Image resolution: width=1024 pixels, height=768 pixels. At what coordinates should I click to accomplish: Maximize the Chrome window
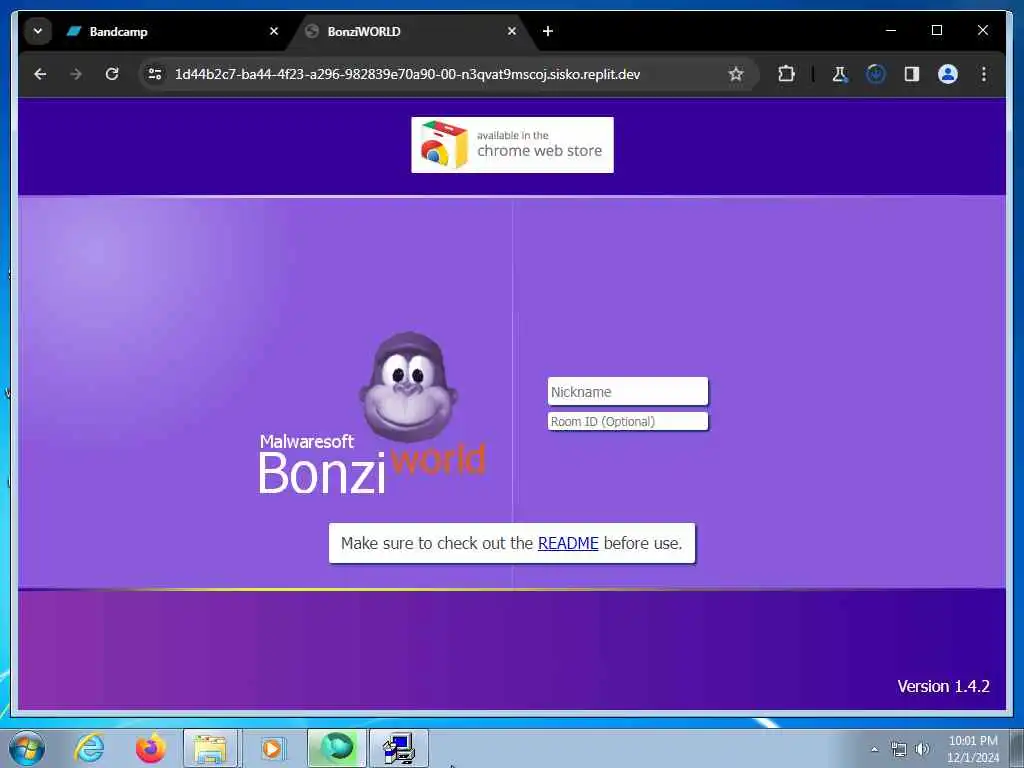click(936, 31)
